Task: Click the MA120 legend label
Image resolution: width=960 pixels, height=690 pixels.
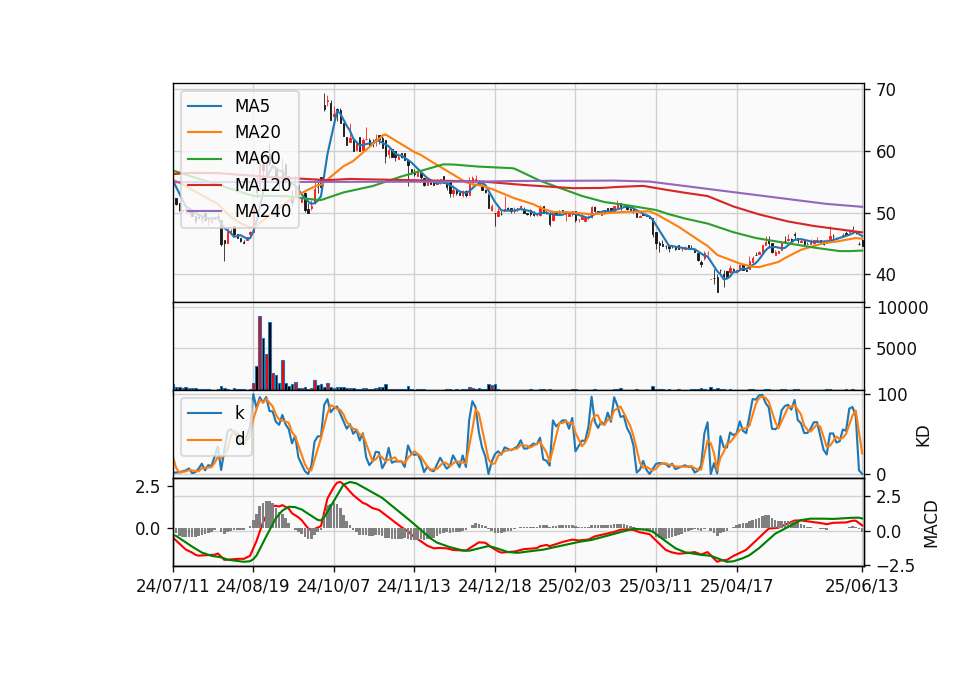Action: pyautogui.click(x=263, y=184)
